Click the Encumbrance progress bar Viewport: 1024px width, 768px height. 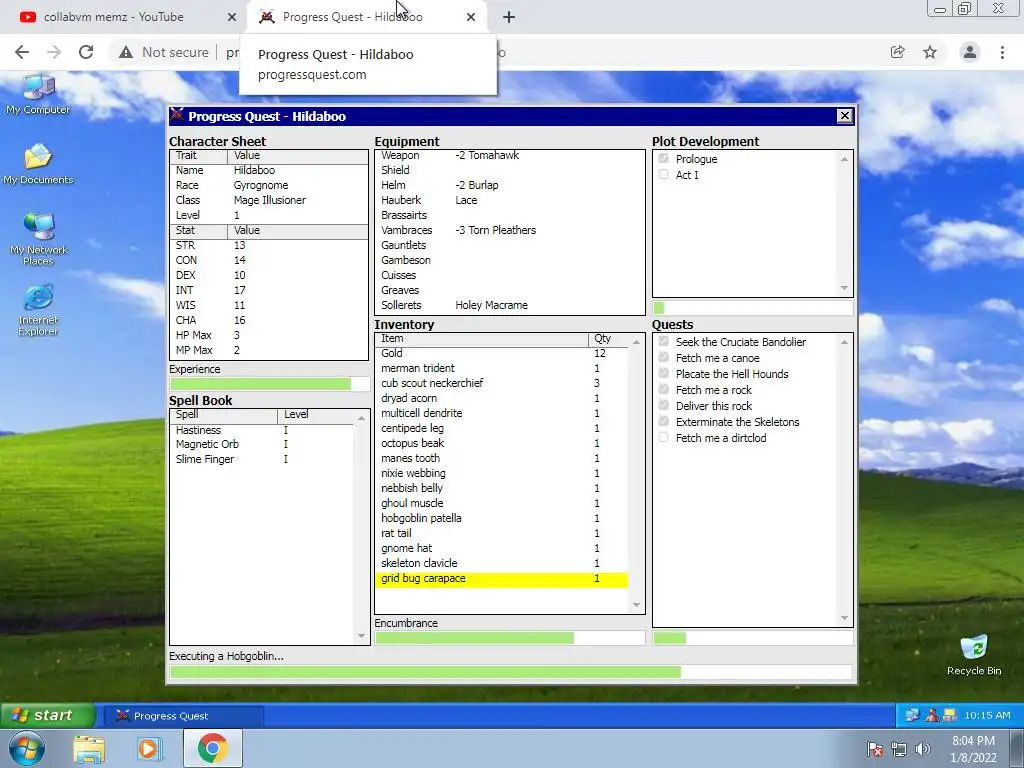point(509,638)
